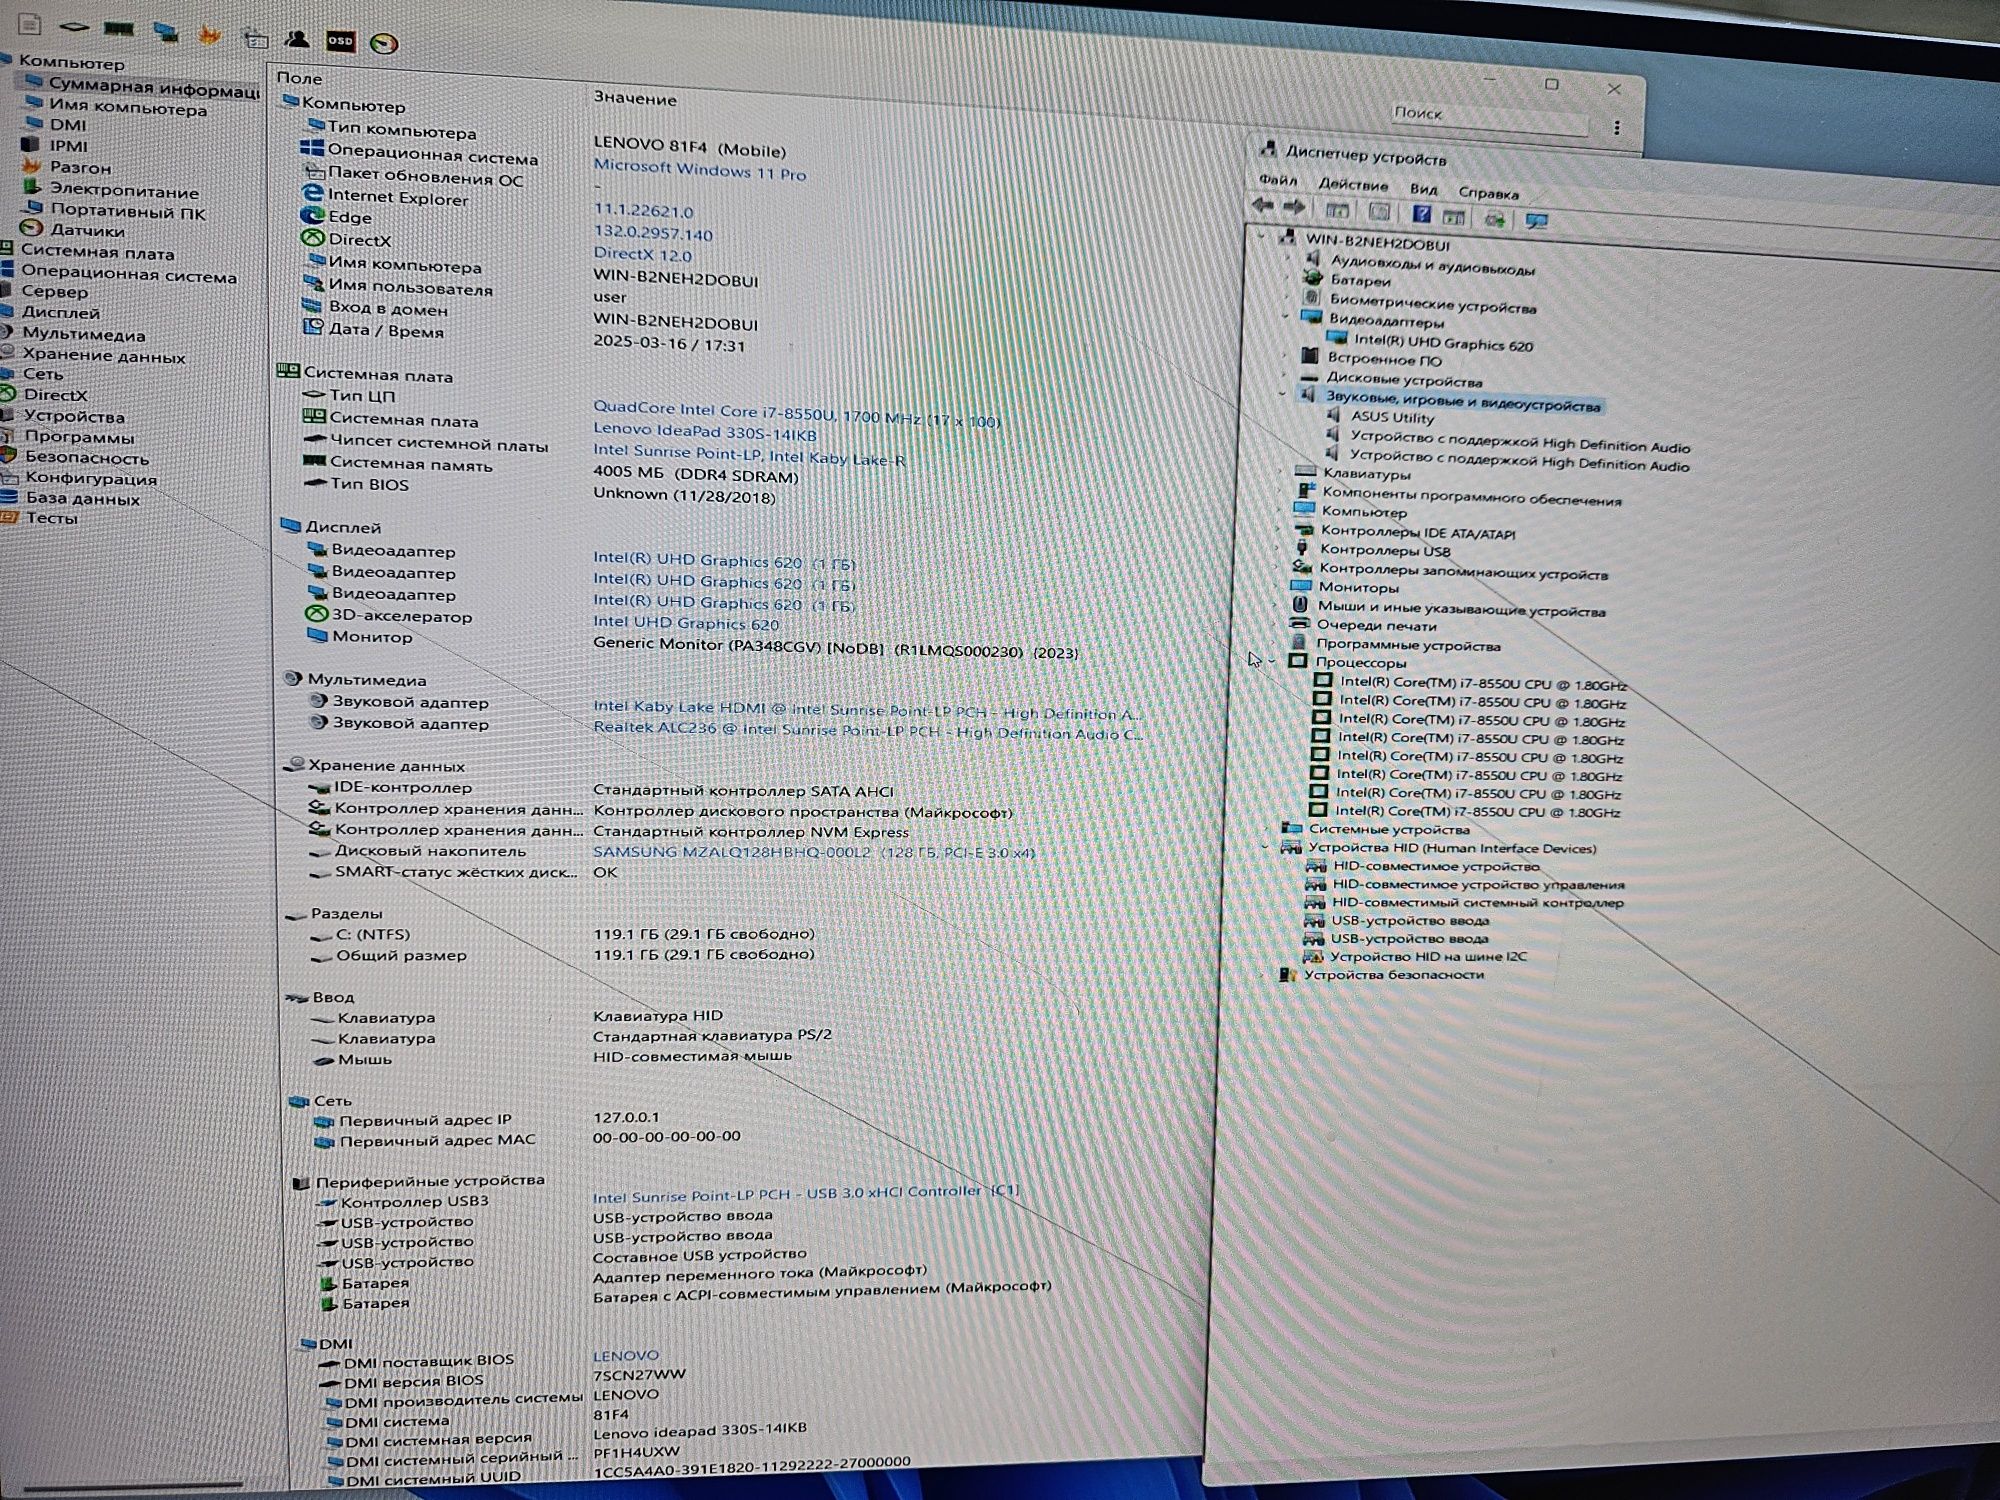2000x1500 pixels.
Task: Click the Значение column header
Action: [635, 99]
